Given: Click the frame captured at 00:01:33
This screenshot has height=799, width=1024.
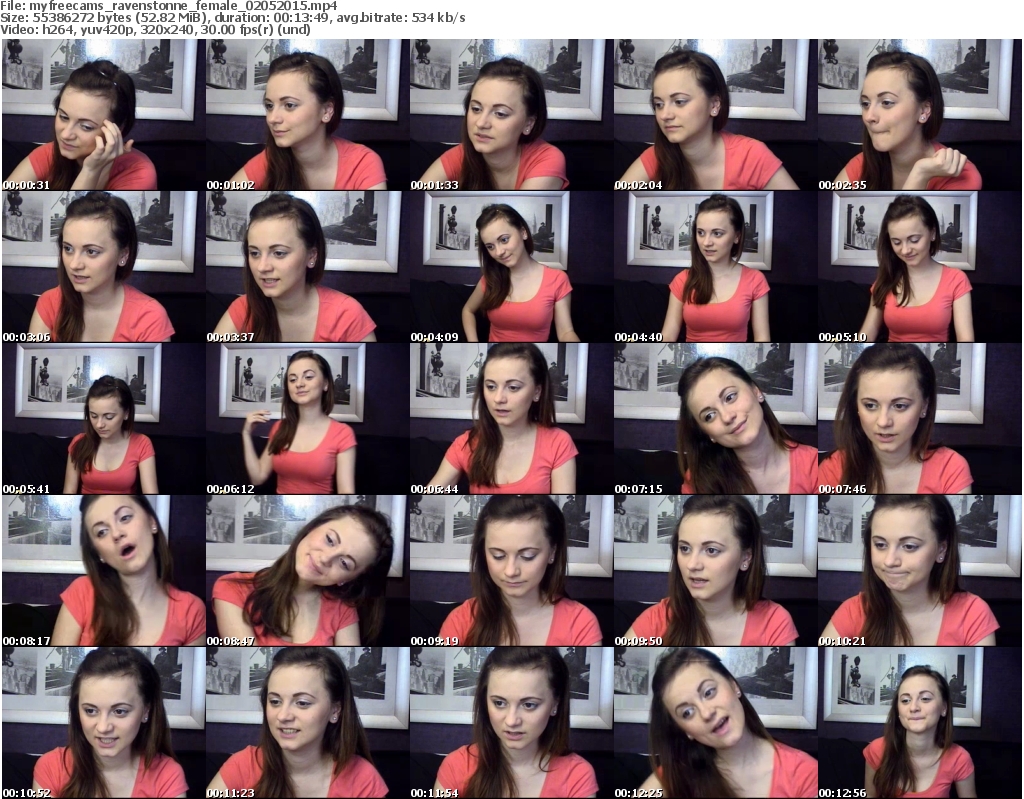Looking at the screenshot, I should click(511, 115).
